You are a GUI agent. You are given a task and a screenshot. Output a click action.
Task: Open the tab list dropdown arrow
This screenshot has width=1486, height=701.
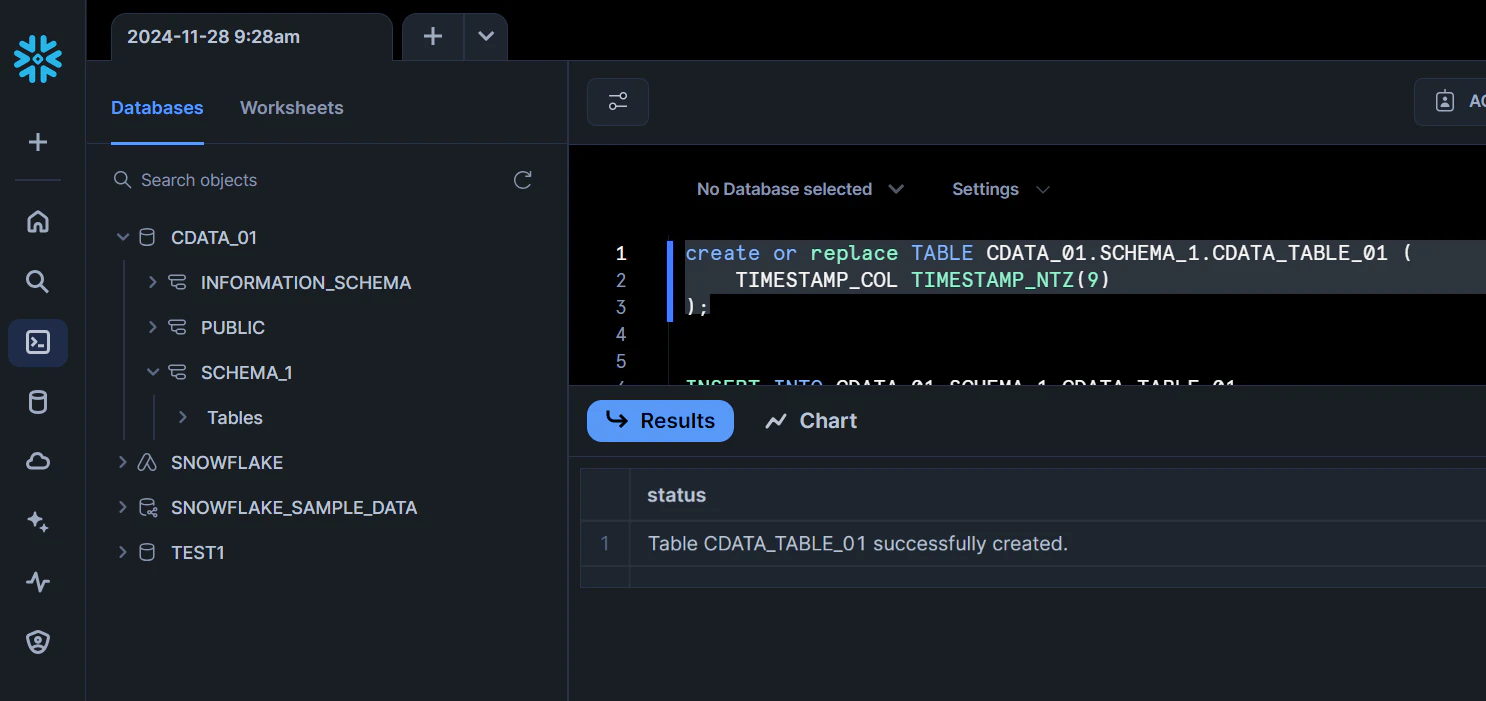pos(486,37)
